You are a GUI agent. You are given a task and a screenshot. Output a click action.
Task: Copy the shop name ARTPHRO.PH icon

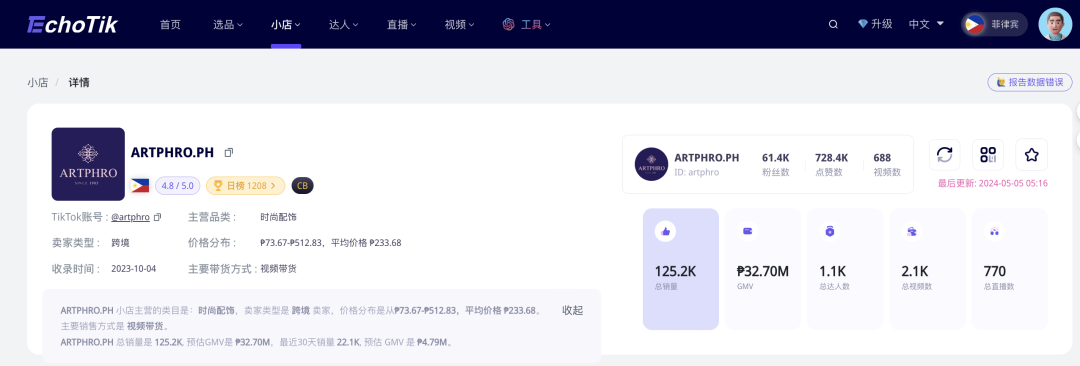pyautogui.click(x=229, y=152)
